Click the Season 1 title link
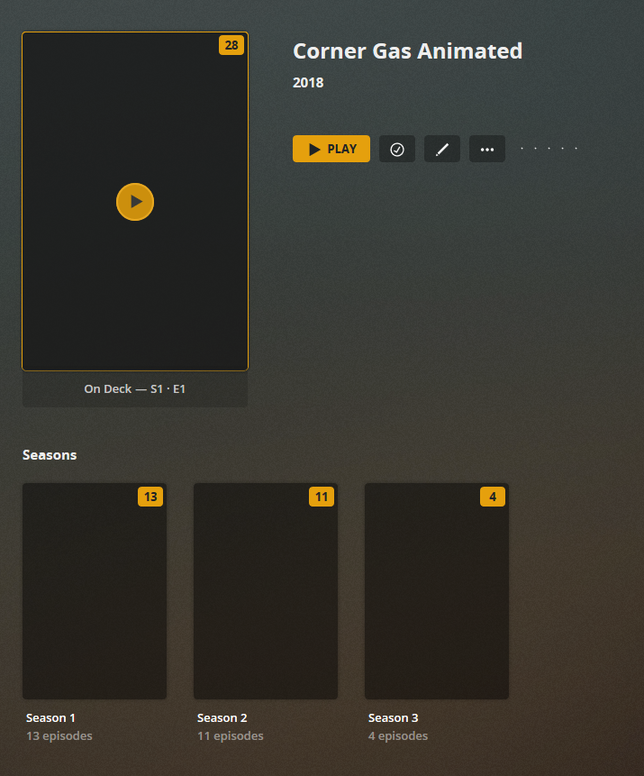 point(50,718)
